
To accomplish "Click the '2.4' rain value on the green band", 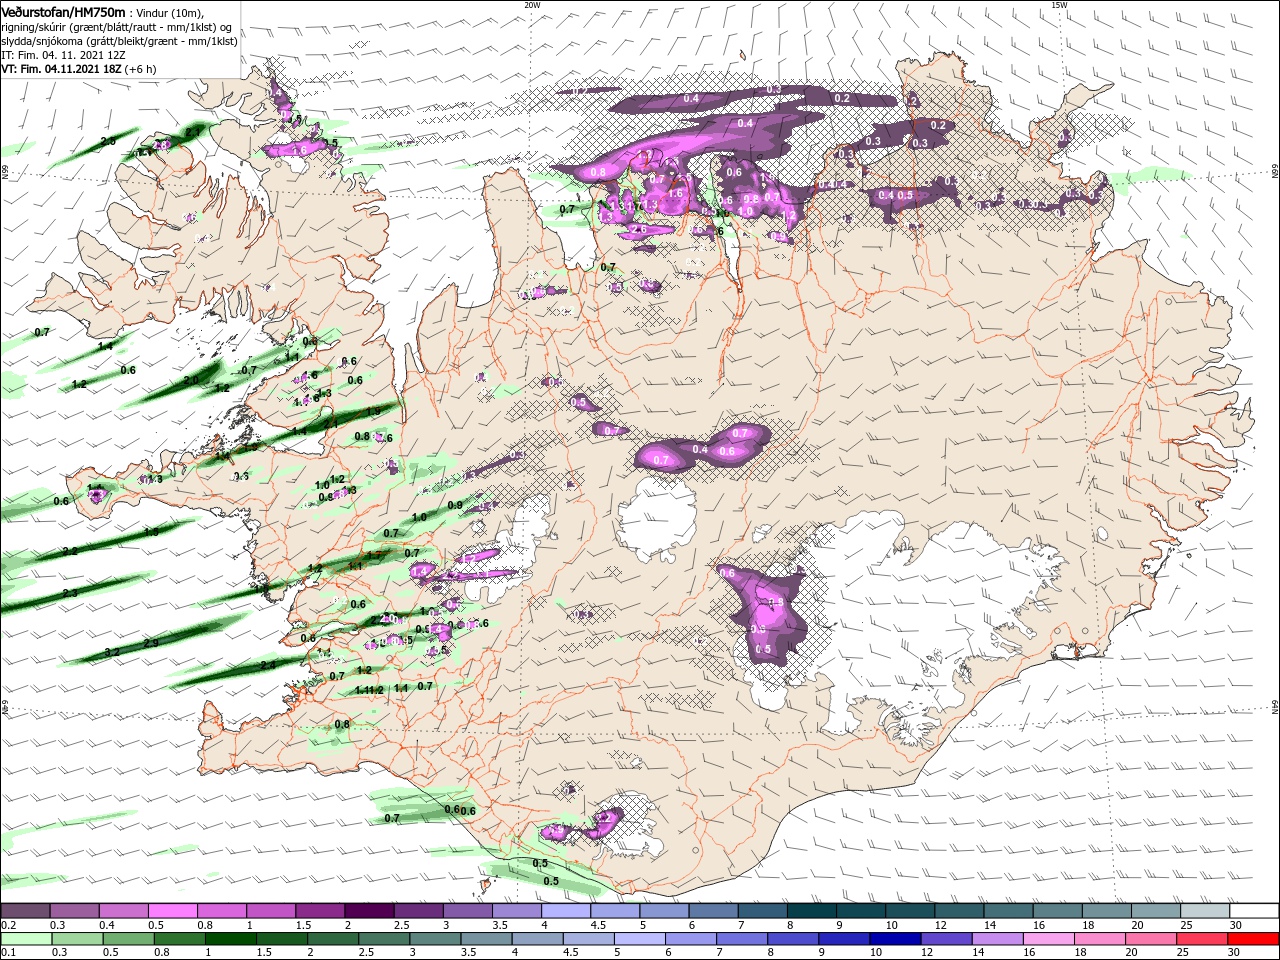I will coord(268,665).
